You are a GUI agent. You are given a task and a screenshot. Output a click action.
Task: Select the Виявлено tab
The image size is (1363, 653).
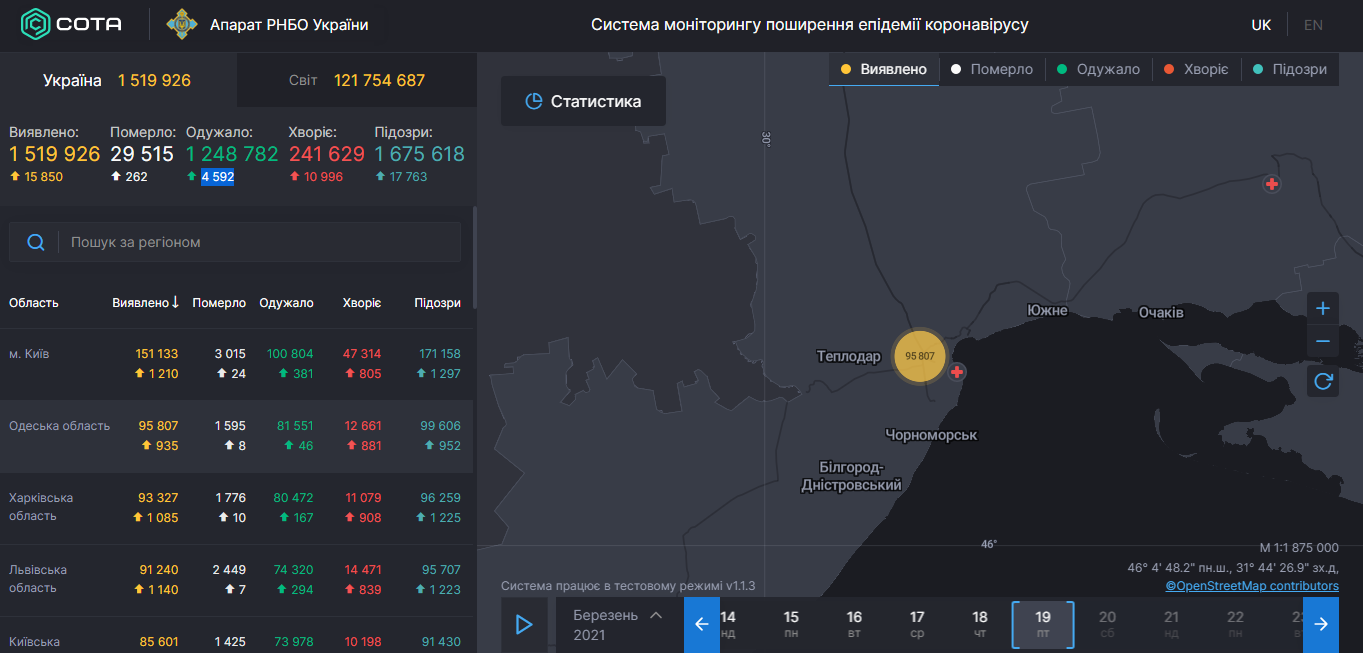tap(883, 69)
